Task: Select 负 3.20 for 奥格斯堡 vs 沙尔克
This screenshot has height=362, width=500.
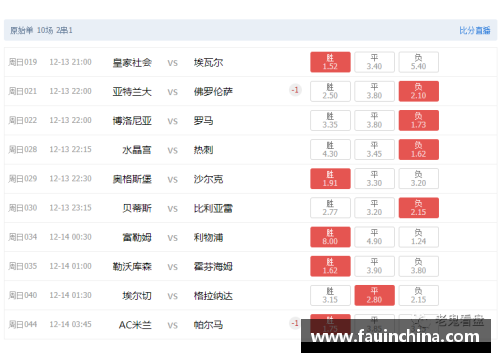Action: point(419,179)
